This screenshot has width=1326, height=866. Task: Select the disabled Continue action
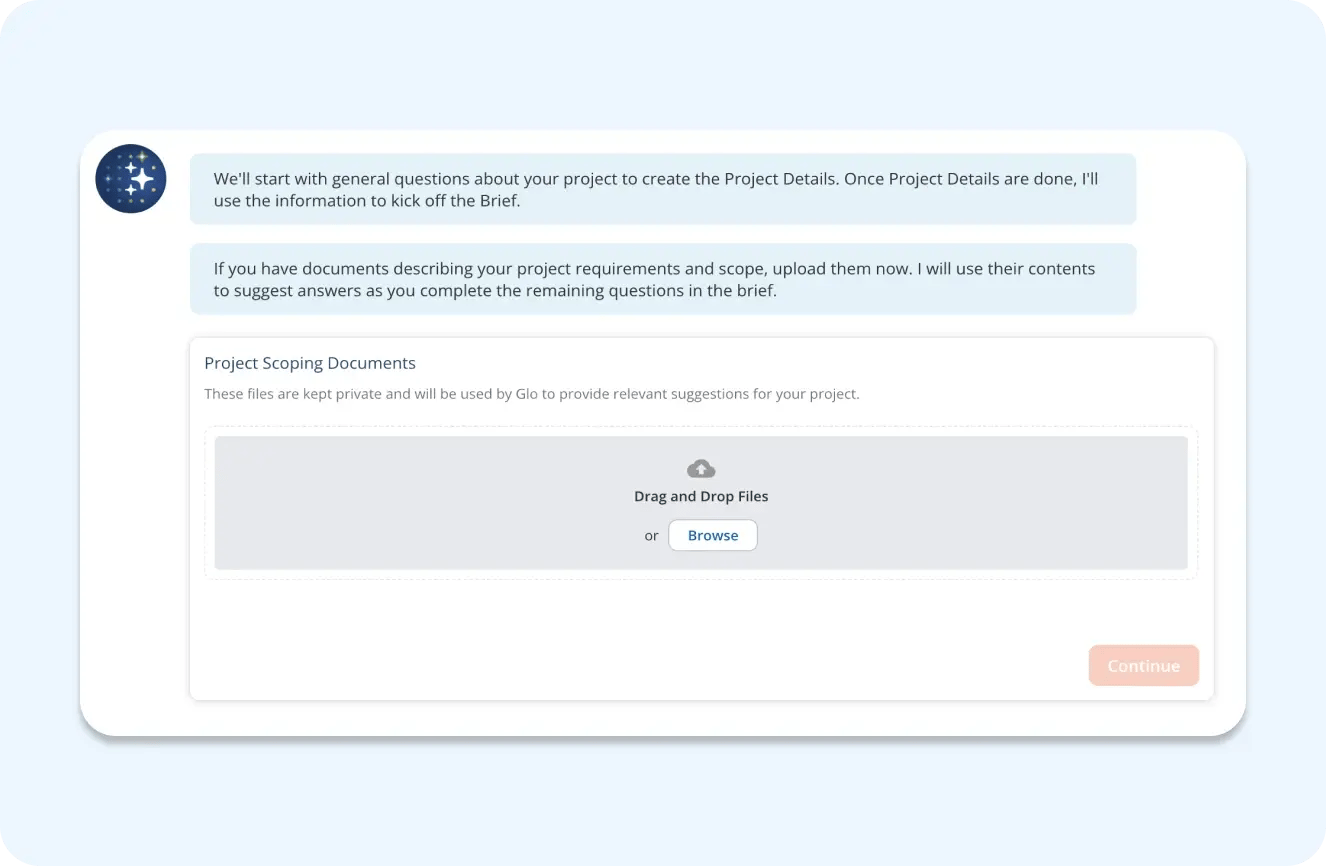[1143, 665]
